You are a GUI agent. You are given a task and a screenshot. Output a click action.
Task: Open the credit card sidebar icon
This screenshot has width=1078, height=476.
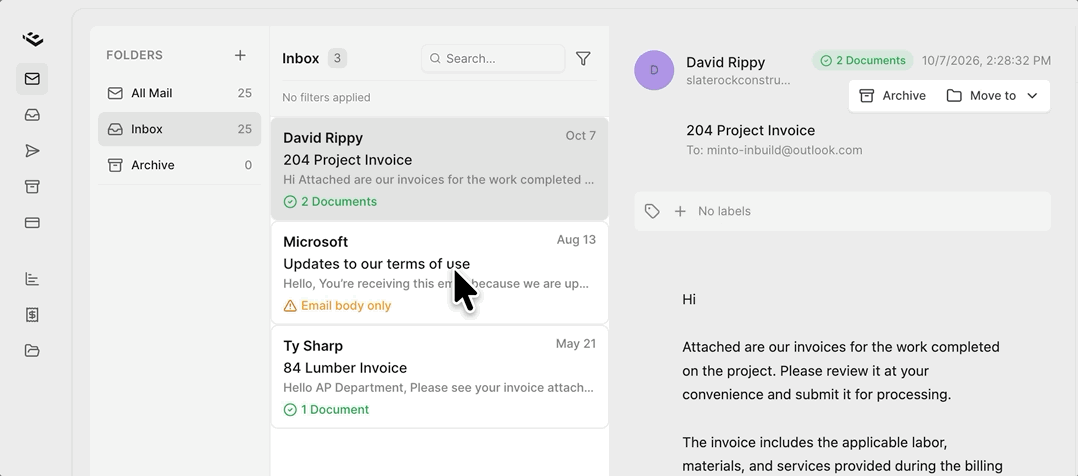(x=32, y=222)
